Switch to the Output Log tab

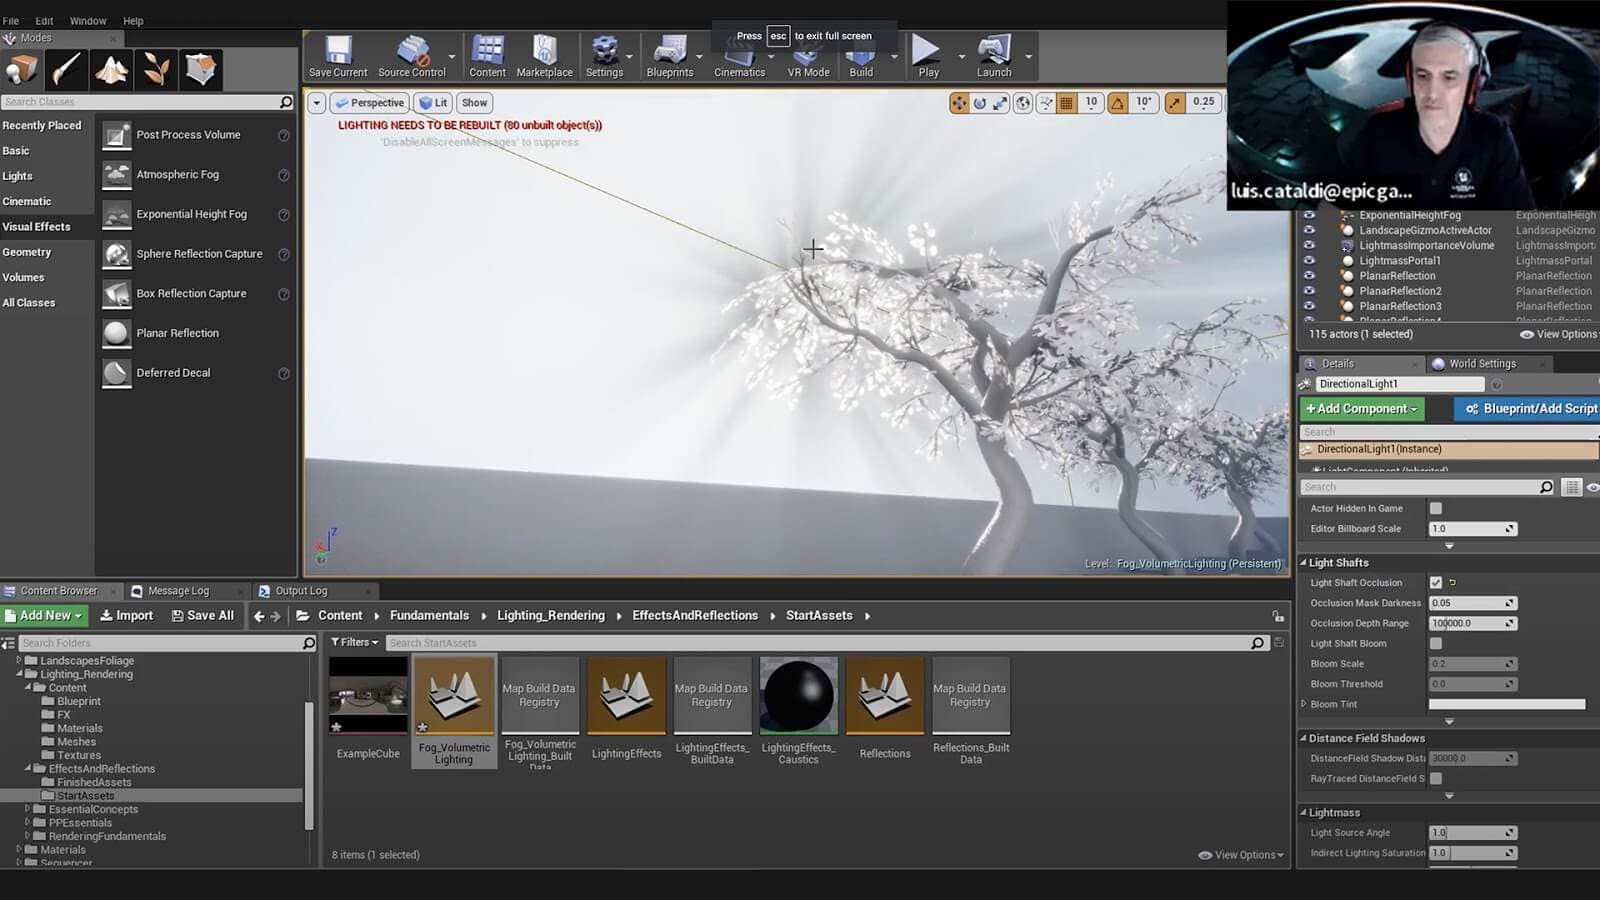(301, 591)
